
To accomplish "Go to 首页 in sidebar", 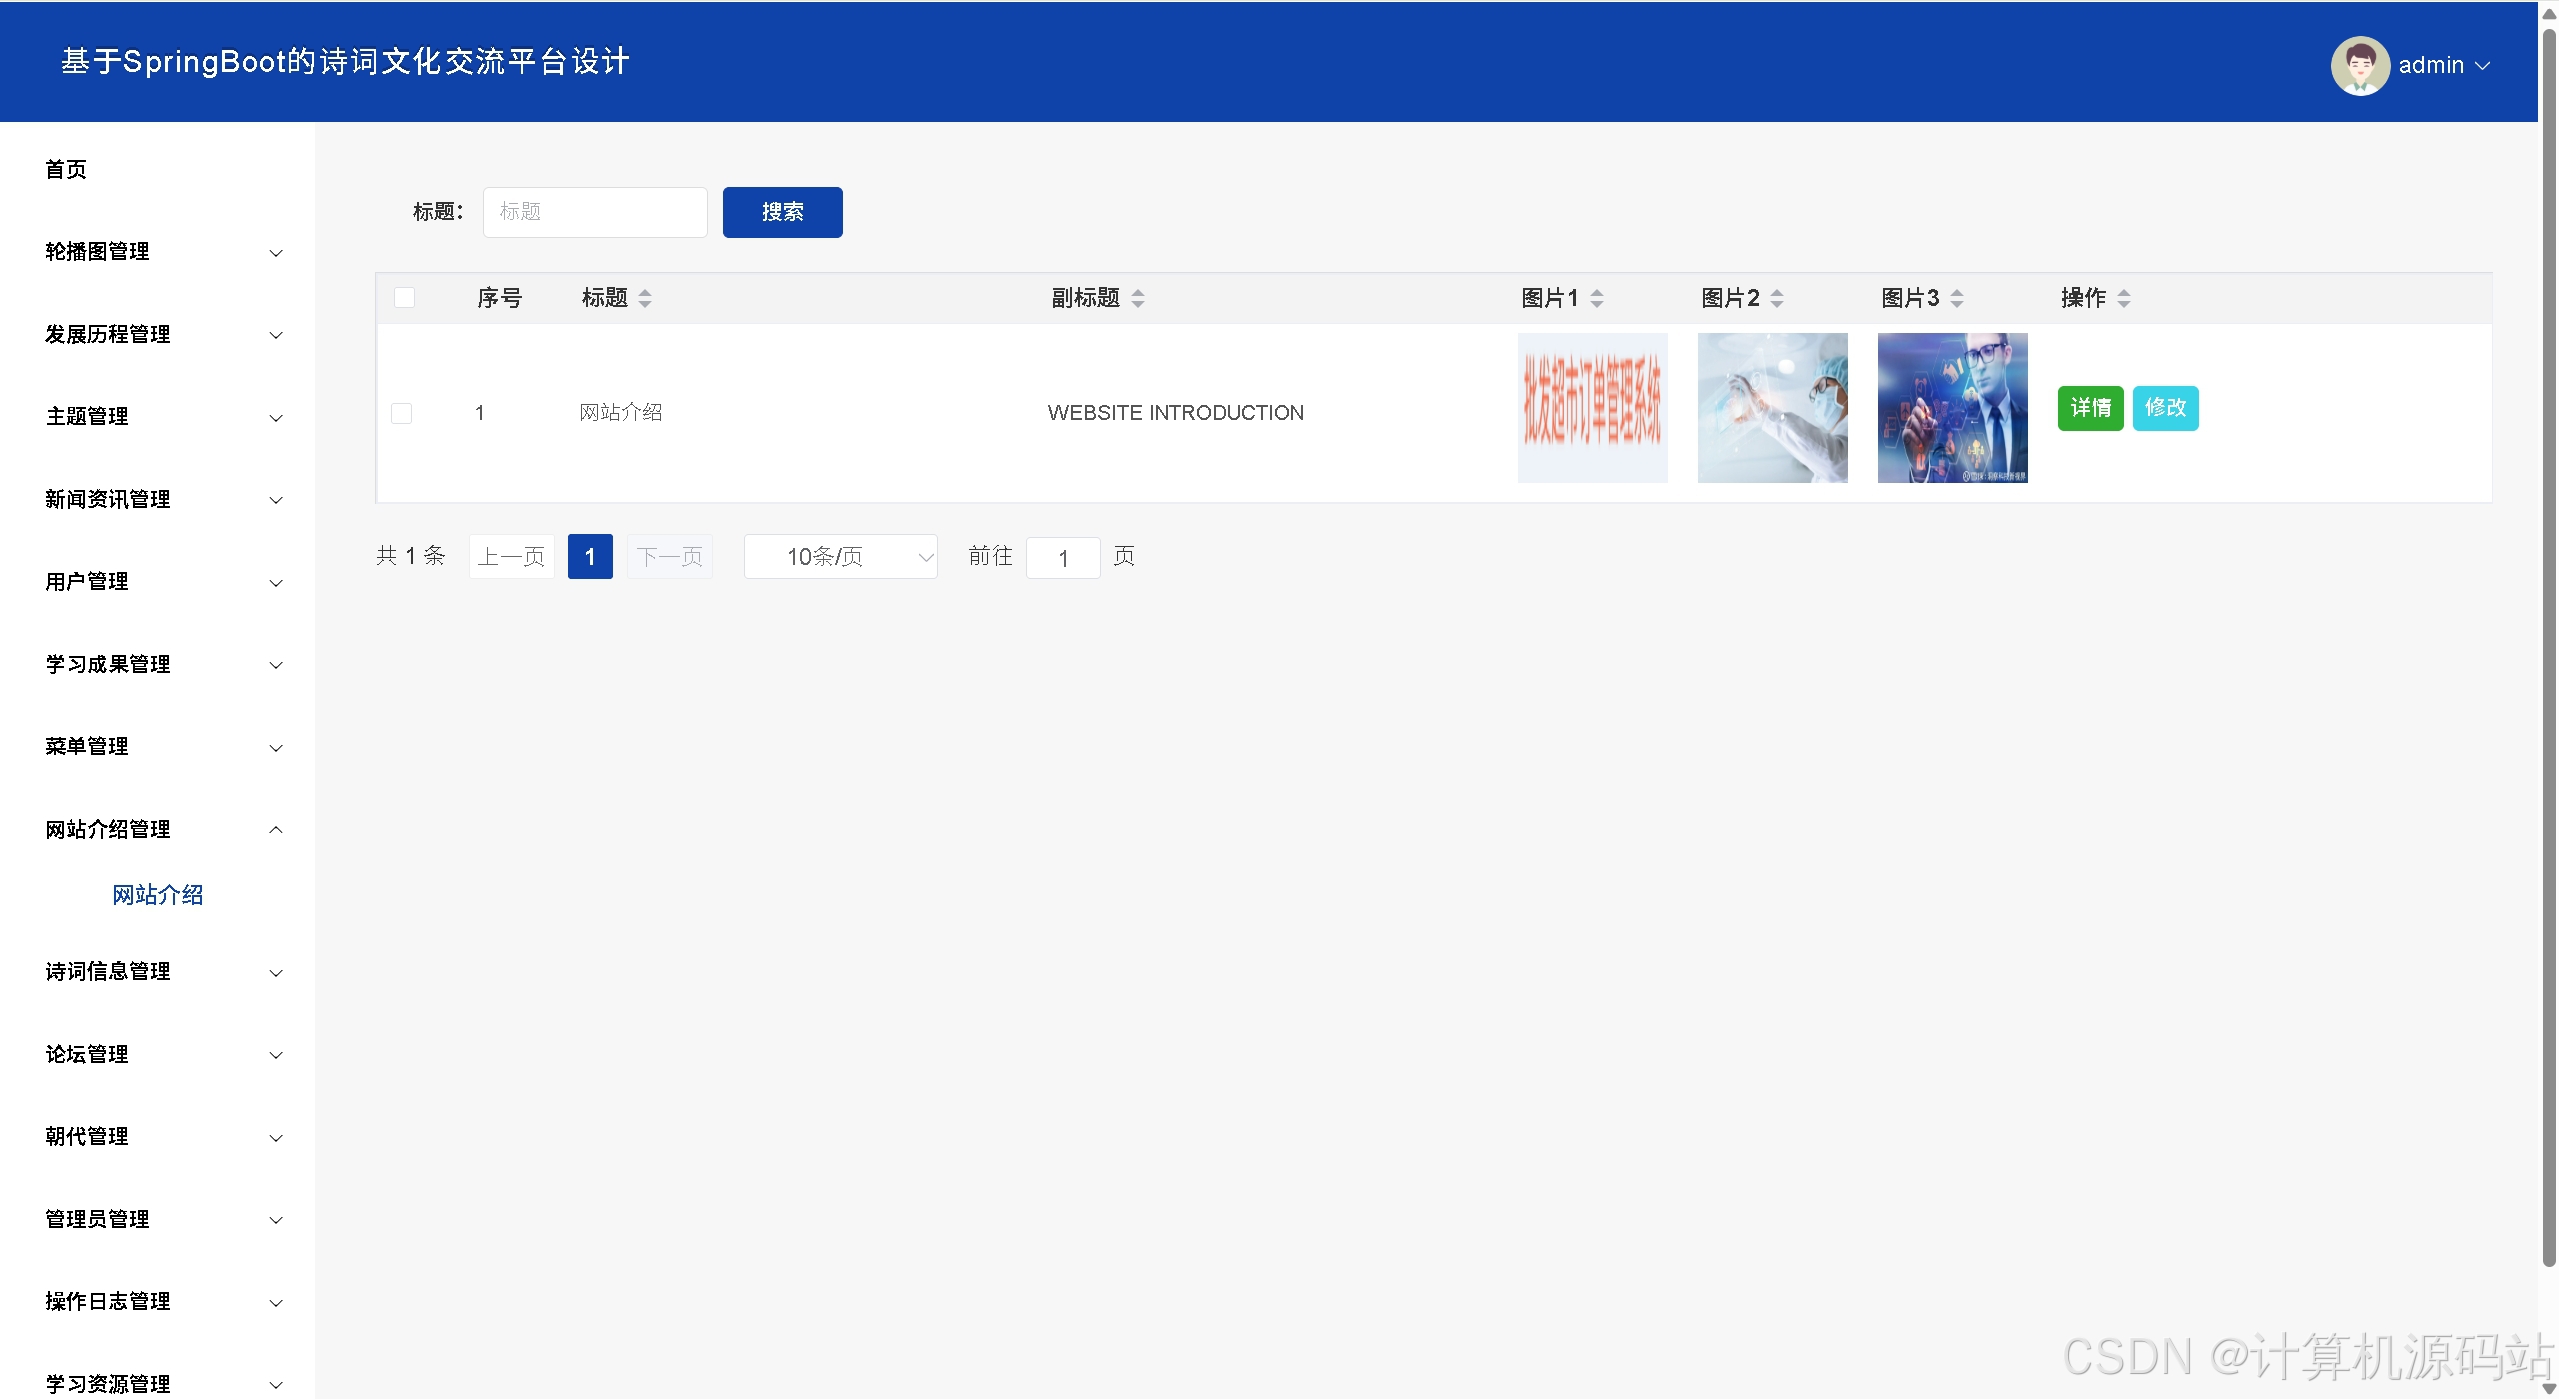I will [x=66, y=169].
